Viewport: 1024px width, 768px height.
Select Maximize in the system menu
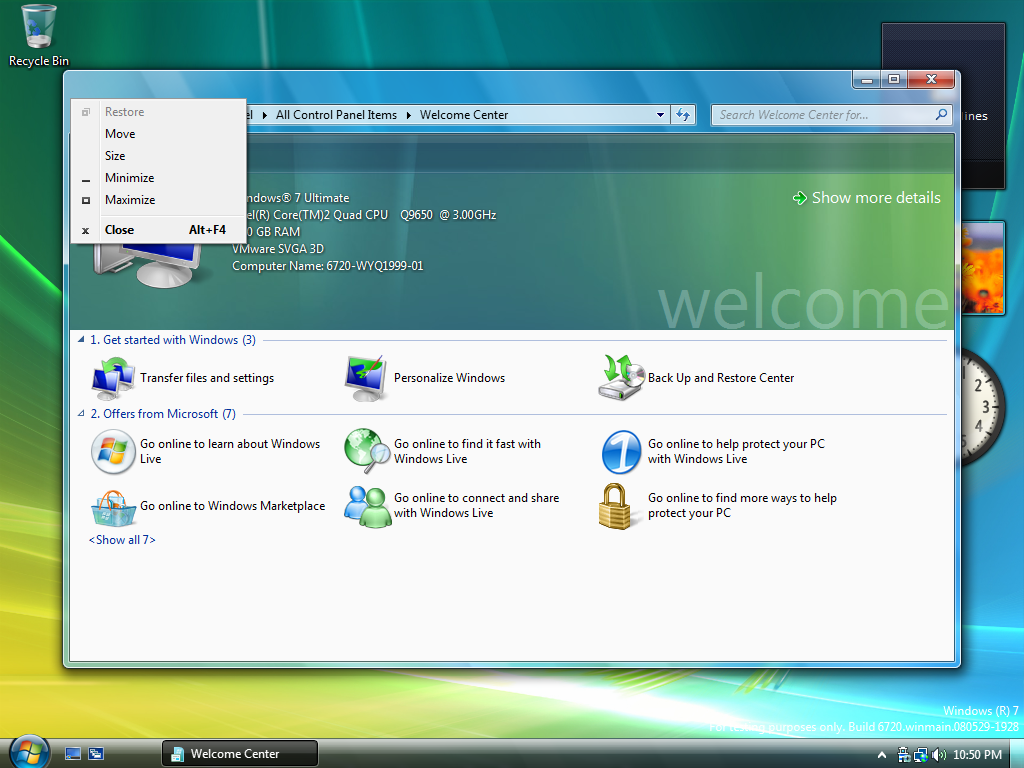pyautogui.click(x=130, y=200)
